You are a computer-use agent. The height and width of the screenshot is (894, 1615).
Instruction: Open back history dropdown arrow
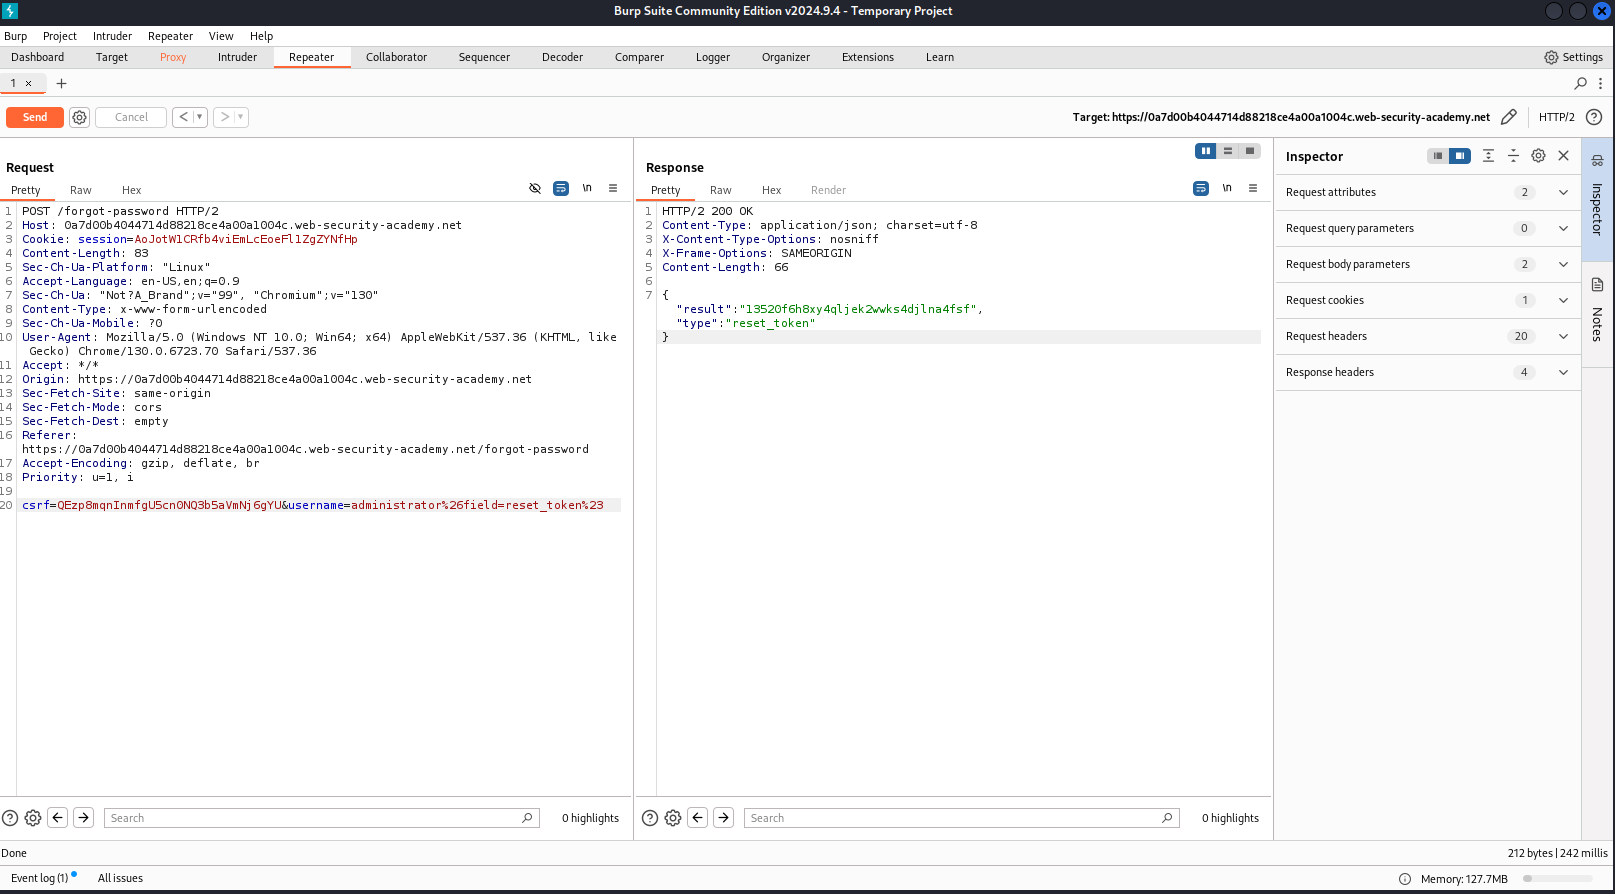pyautogui.click(x=200, y=117)
